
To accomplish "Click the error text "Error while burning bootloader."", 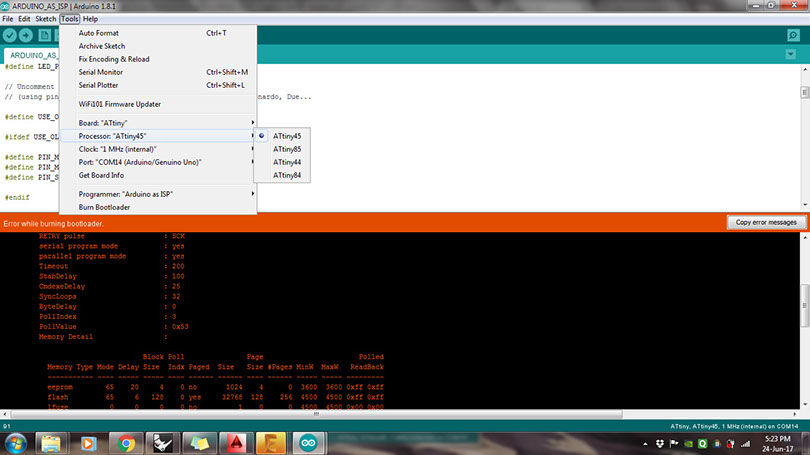I will (x=53, y=224).
